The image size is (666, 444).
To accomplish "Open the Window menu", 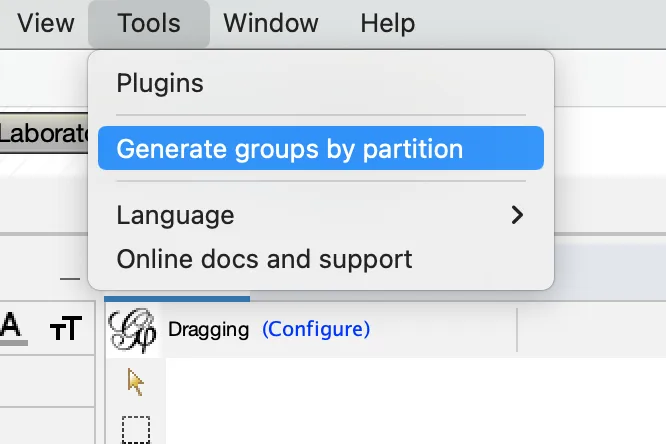I will point(271,23).
